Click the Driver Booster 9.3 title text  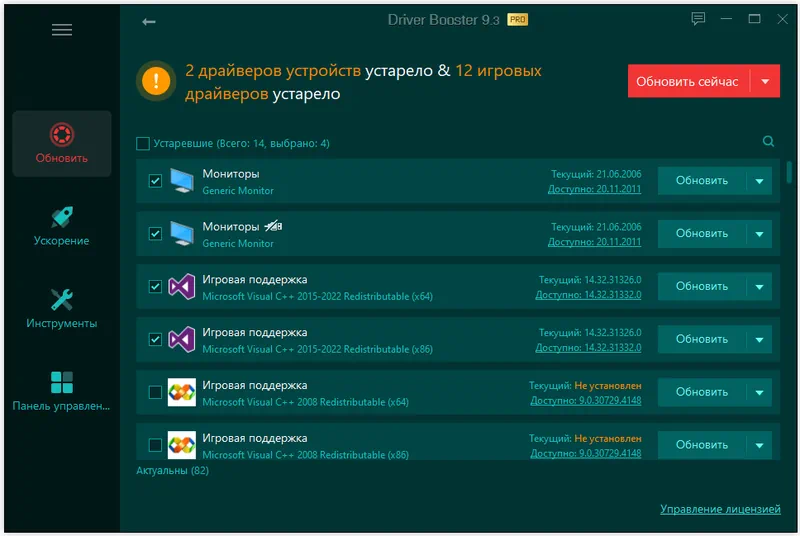click(x=443, y=20)
